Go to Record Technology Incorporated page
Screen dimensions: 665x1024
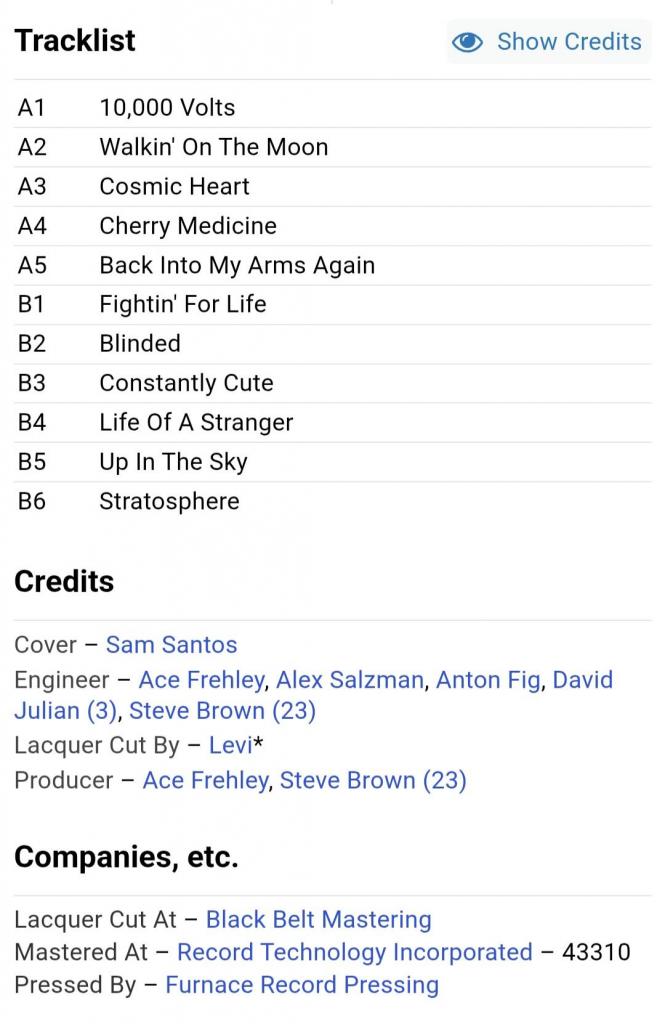click(354, 952)
